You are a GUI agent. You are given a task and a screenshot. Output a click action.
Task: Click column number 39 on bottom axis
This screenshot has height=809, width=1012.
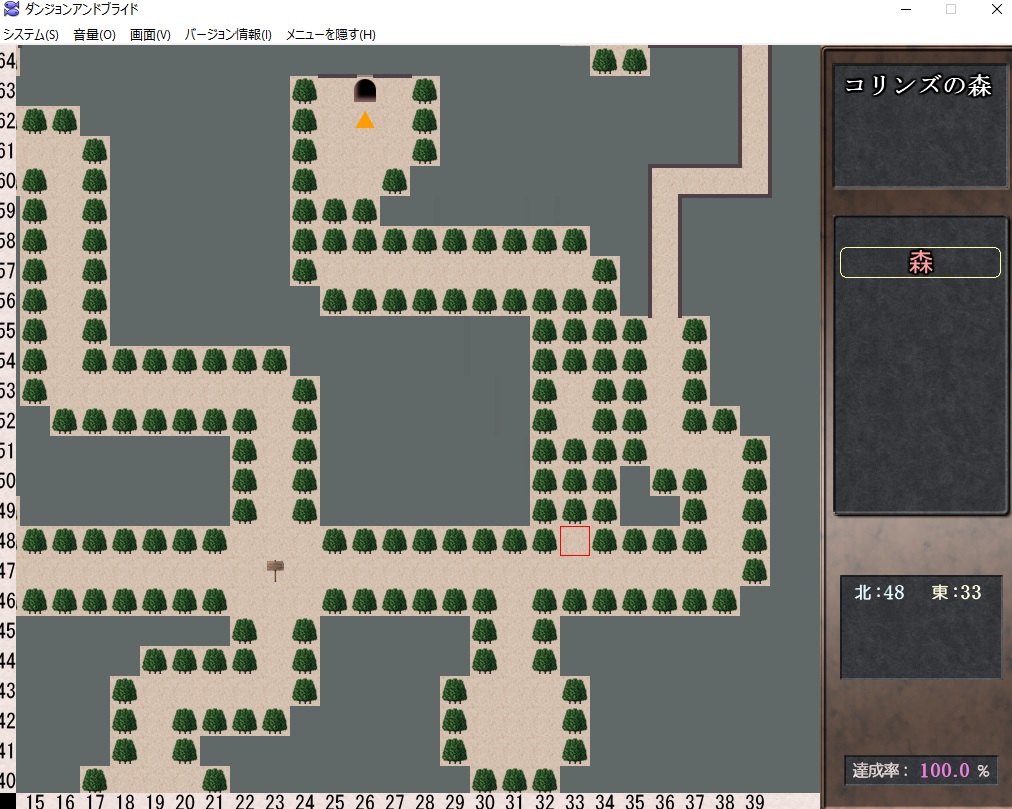click(x=754, y=801)
